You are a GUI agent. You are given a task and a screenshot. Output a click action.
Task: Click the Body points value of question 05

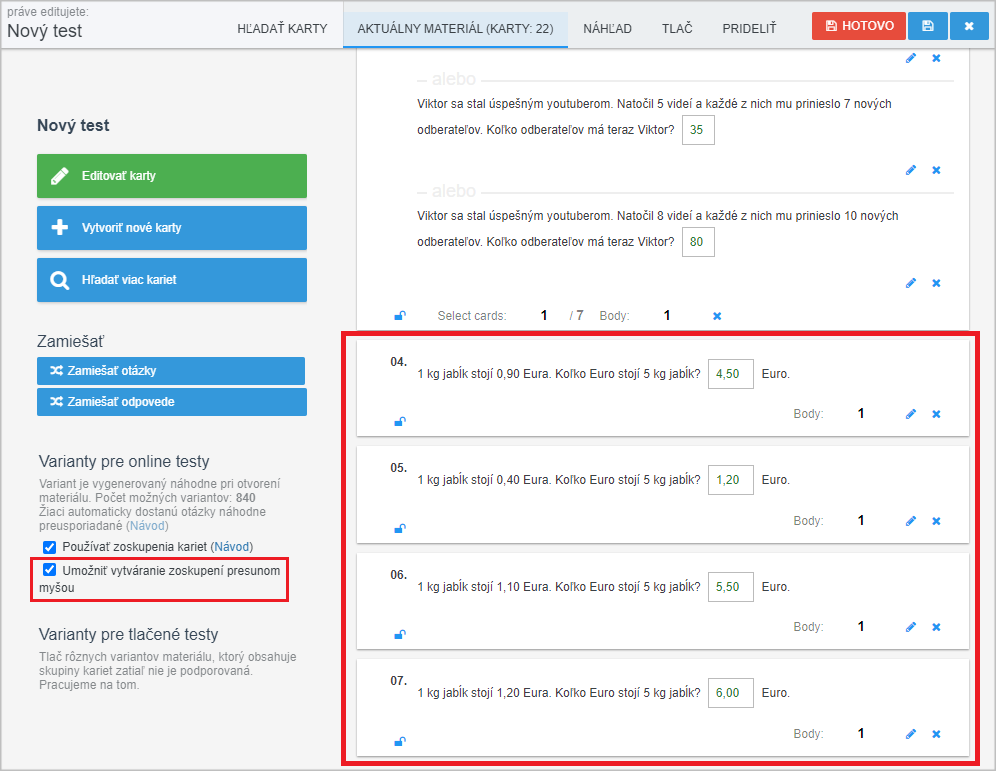861,520
